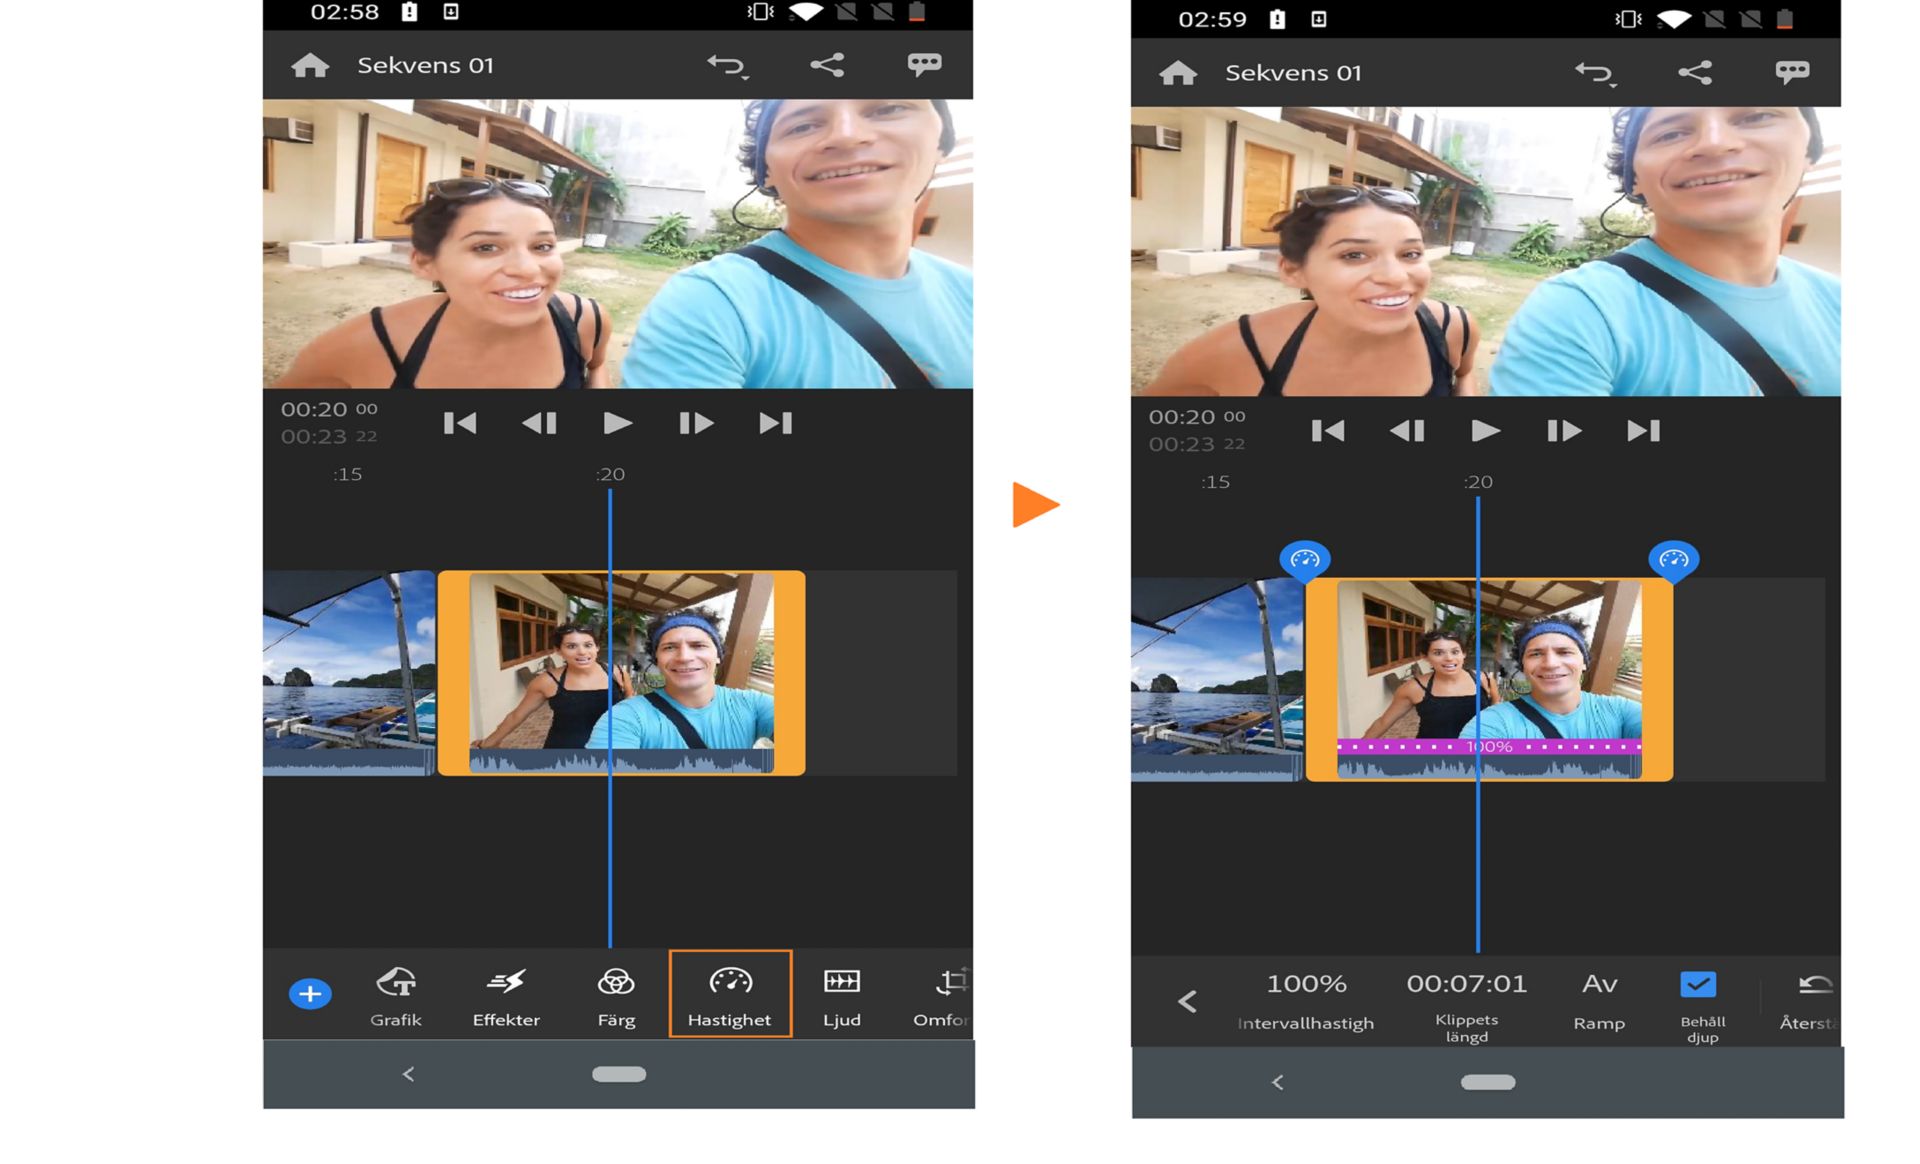Collapse speed panel with back chevron

(1187, 1001)
